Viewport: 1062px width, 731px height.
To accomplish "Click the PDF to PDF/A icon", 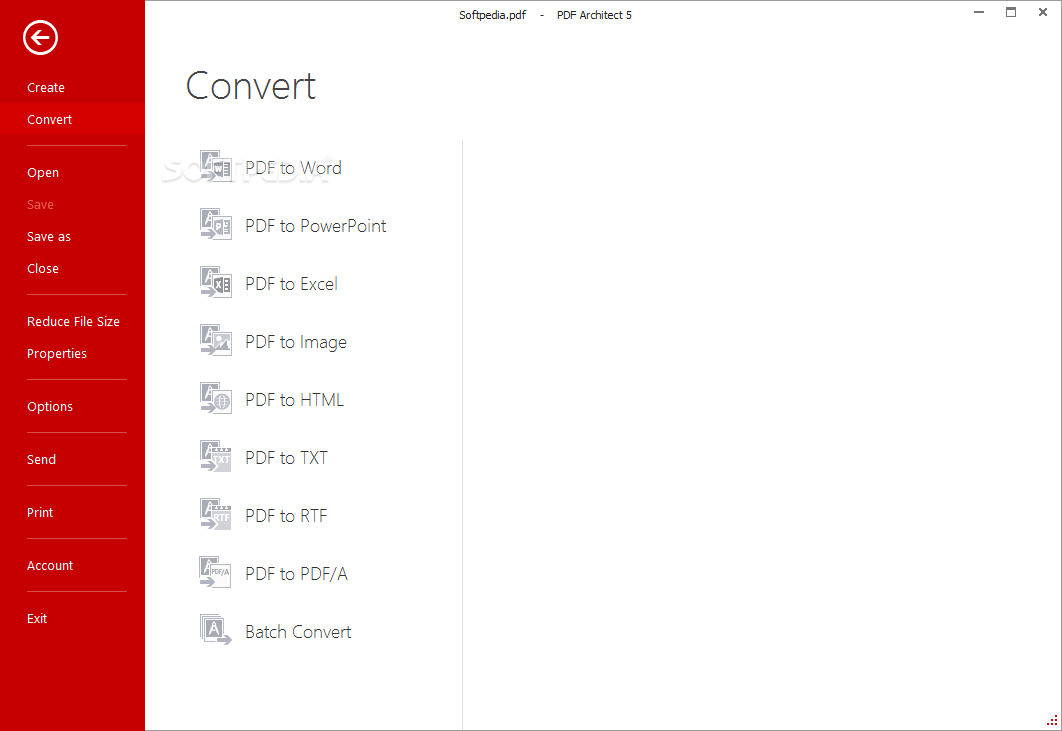I will point(216,573).
